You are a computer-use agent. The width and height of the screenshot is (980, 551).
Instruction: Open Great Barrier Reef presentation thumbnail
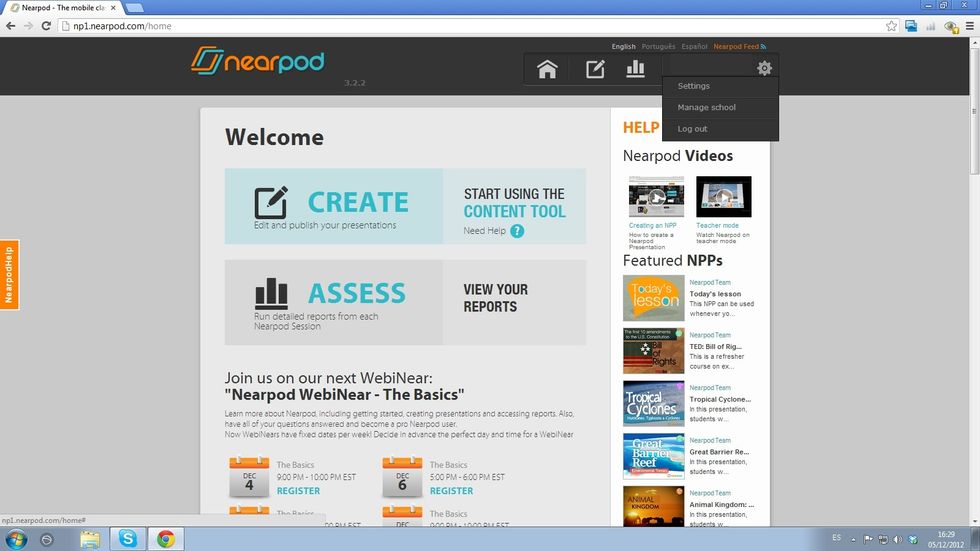(654, 456)
